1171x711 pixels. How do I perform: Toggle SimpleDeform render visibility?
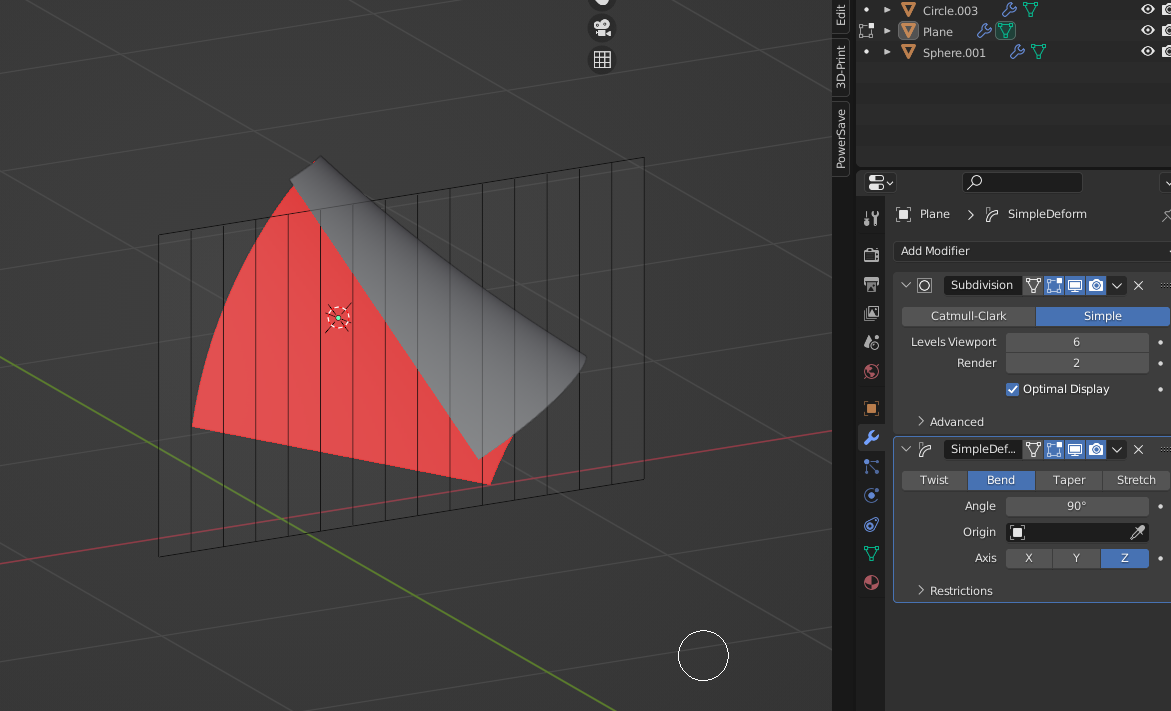coord(1096,450)
